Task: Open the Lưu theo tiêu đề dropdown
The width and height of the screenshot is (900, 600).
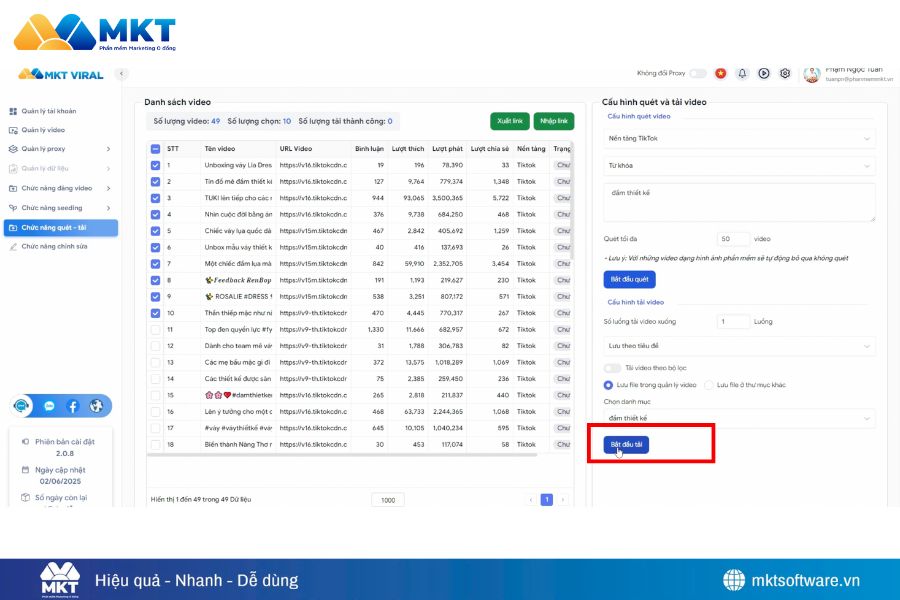Action: coord(739,346)
